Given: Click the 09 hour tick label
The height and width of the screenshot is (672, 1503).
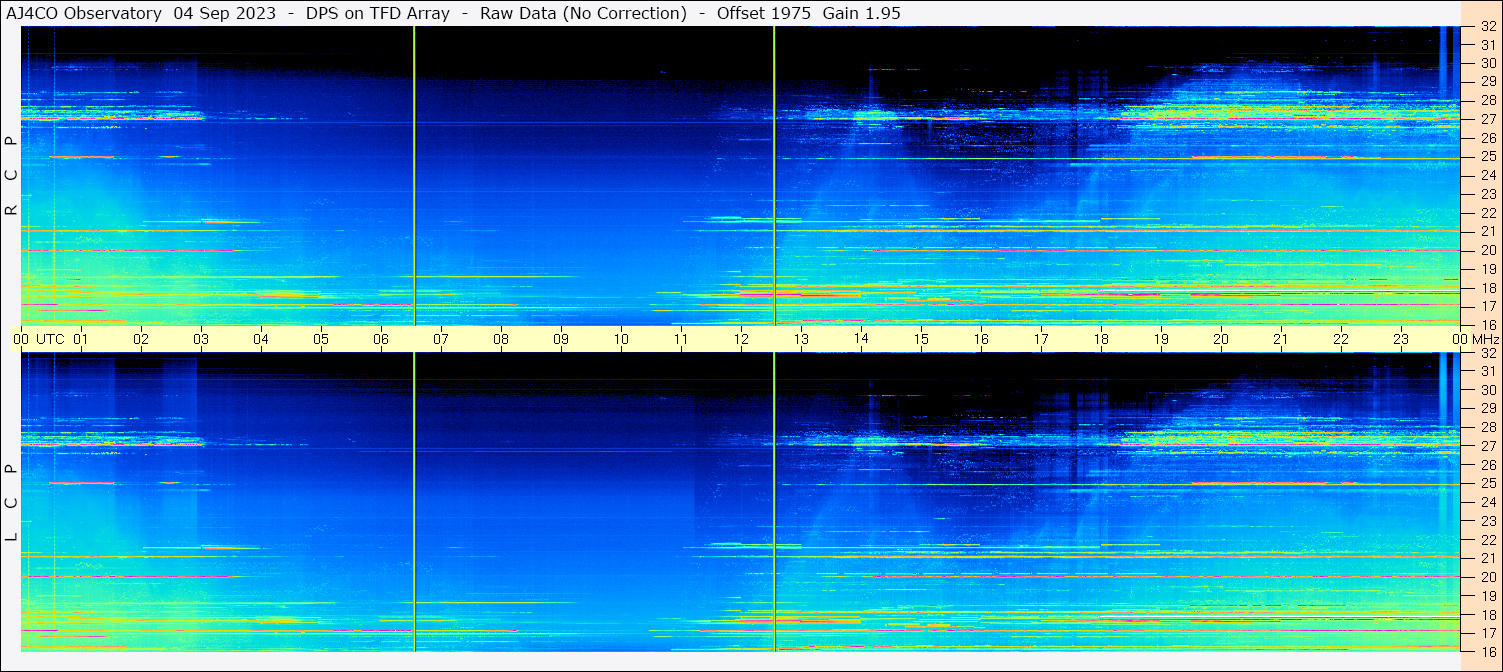Looking at the screenshot, I should [561, 339].
